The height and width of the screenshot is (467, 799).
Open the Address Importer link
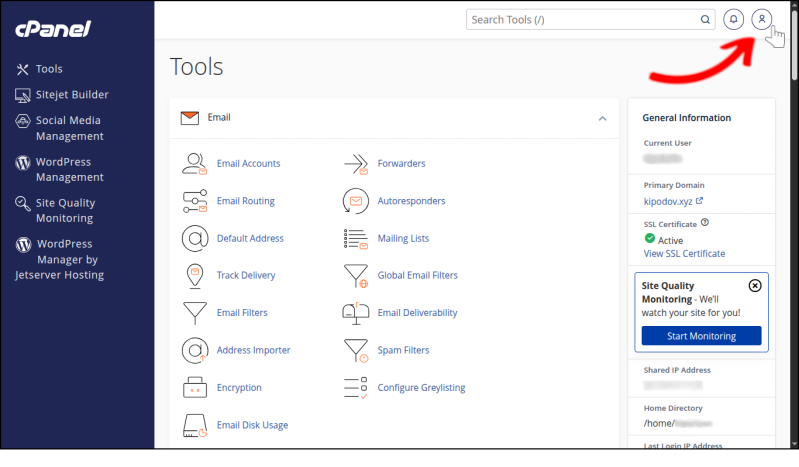pos(253,350)
